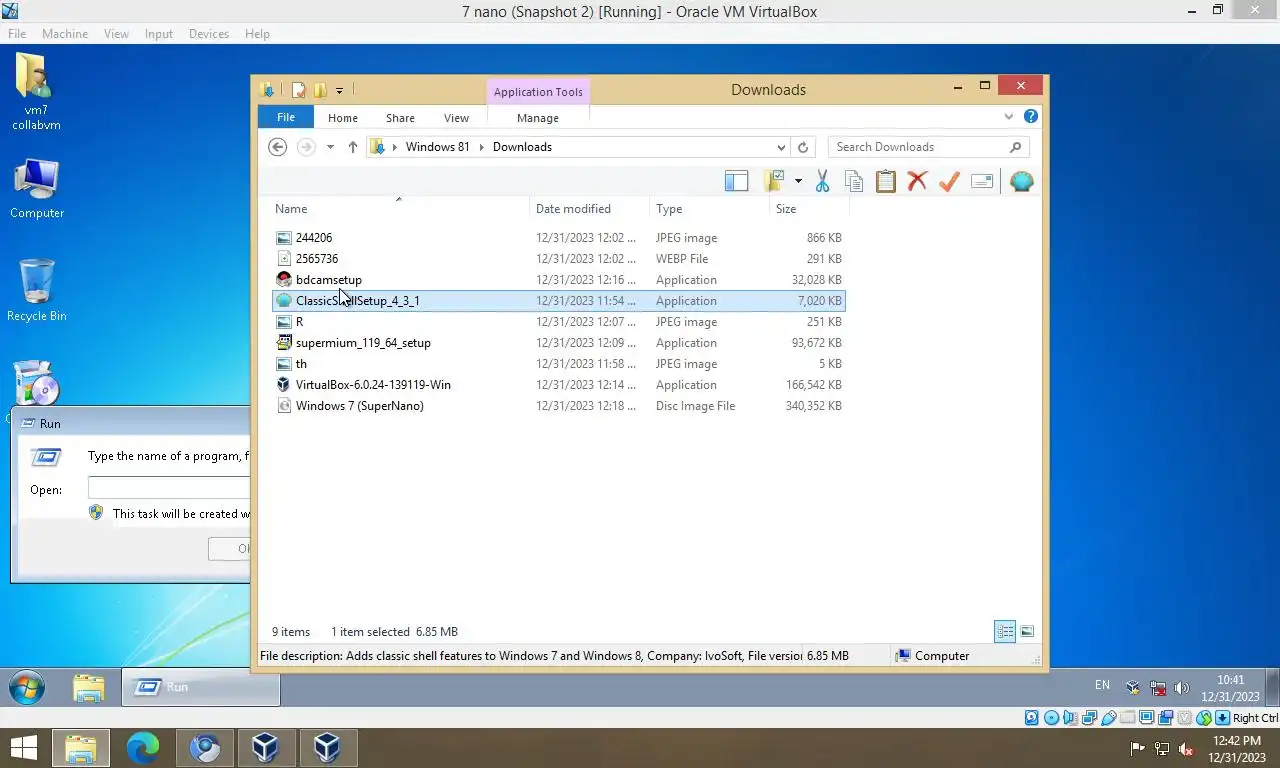Image resolution: width=1280 pixels, height=768 pixels.
Task: Click New folder icon in Quick Access Toolbar
Action: [320, 90]
